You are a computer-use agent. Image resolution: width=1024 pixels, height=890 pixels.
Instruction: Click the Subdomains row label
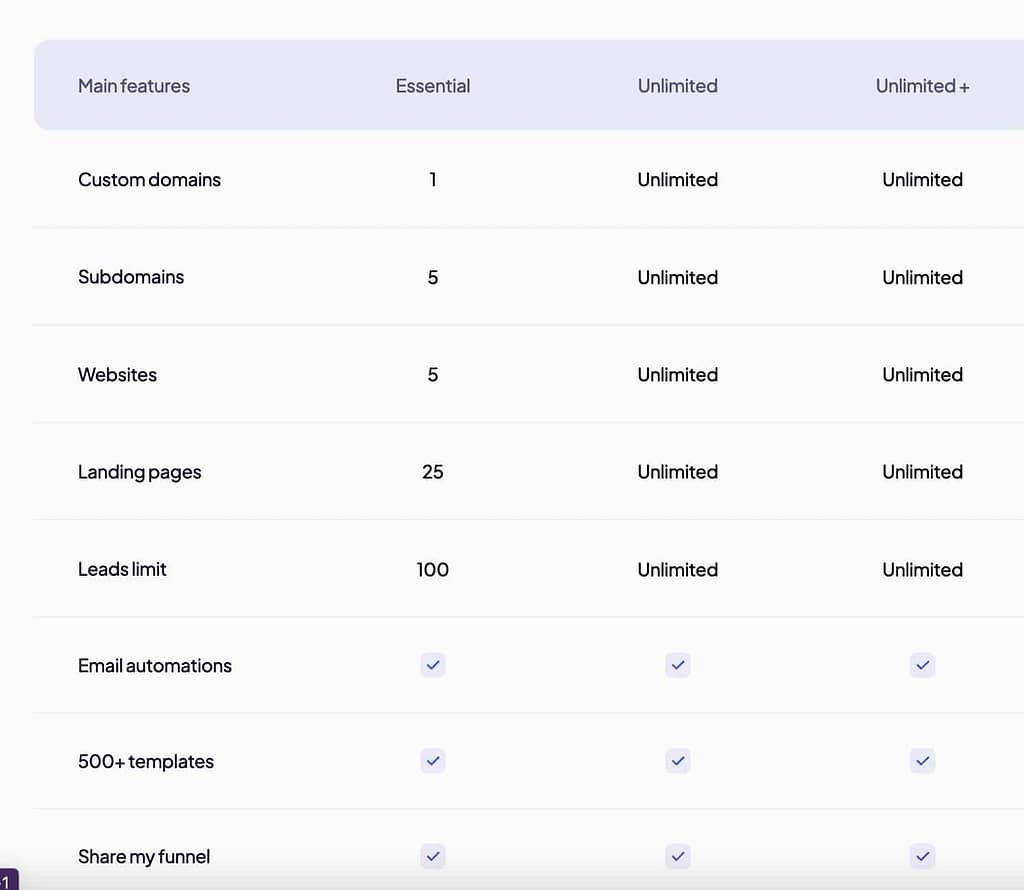[131, 277]
